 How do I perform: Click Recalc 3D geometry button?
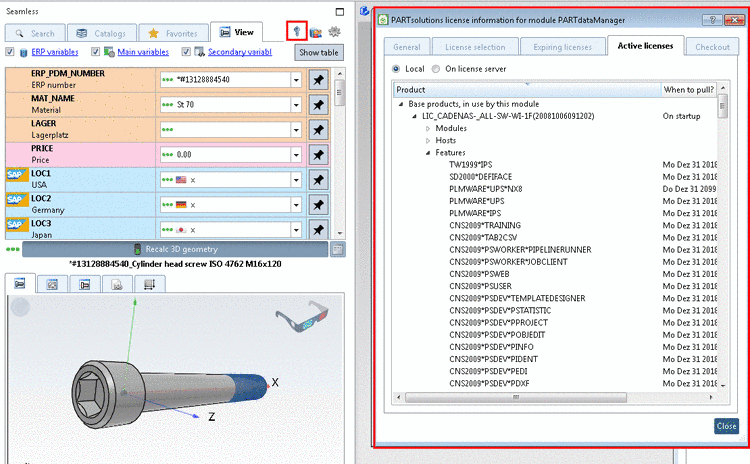[175, 249]
